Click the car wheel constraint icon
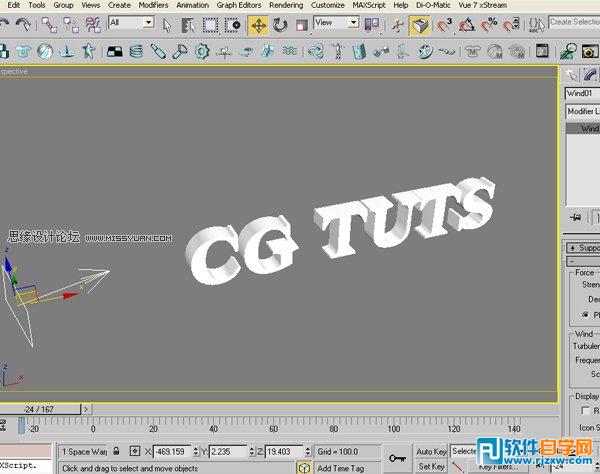 click(424, 51)
